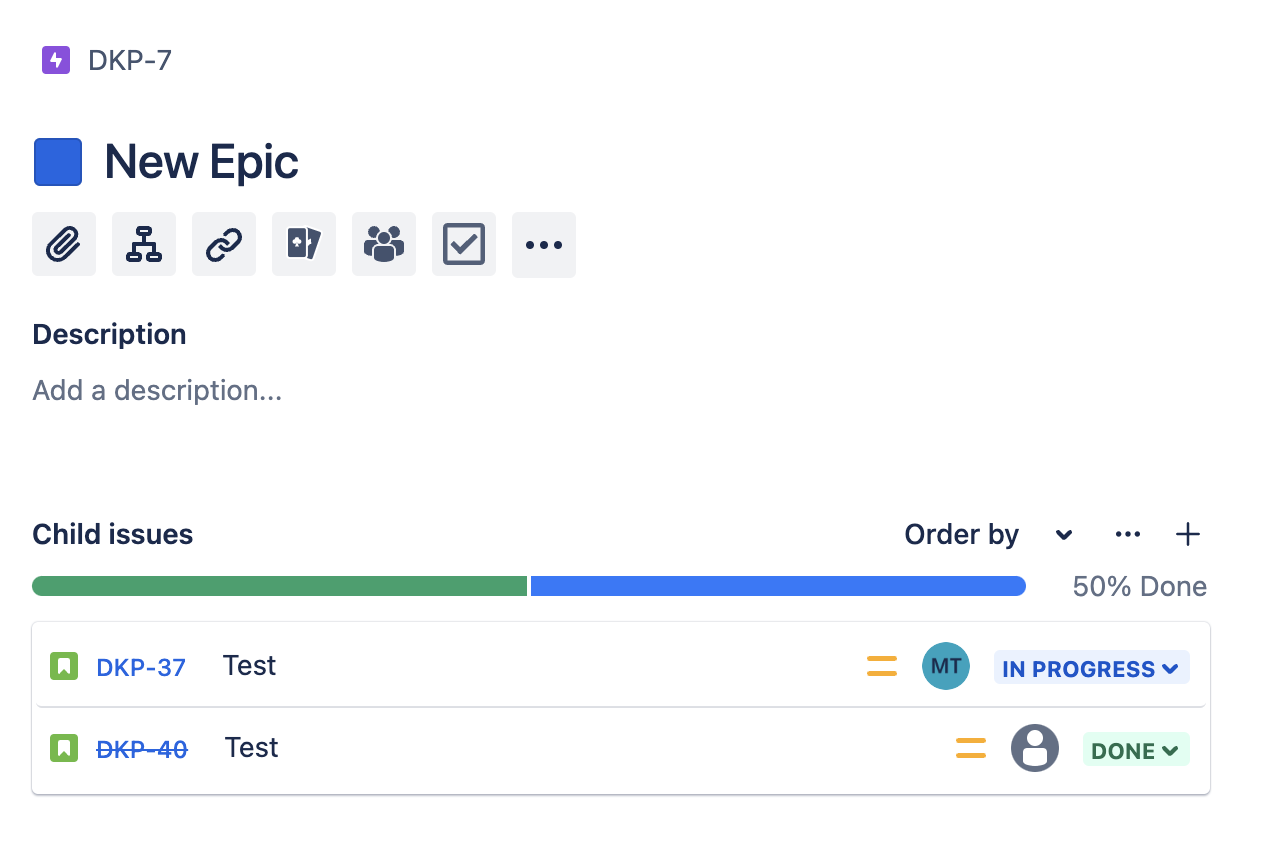
Task: Click the add apps card icon
Action: coord(303,244)
